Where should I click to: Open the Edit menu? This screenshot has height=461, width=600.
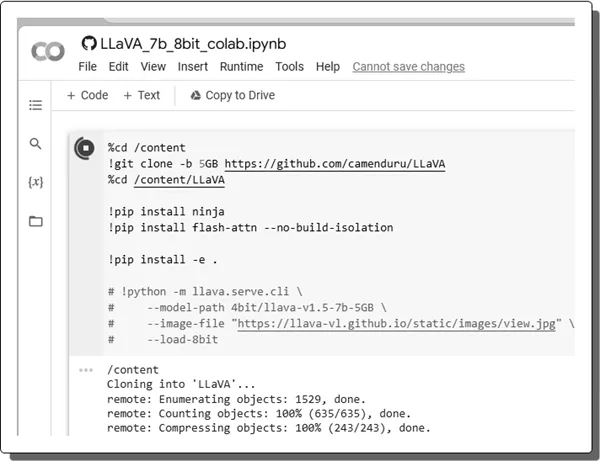tap(118, 67)
